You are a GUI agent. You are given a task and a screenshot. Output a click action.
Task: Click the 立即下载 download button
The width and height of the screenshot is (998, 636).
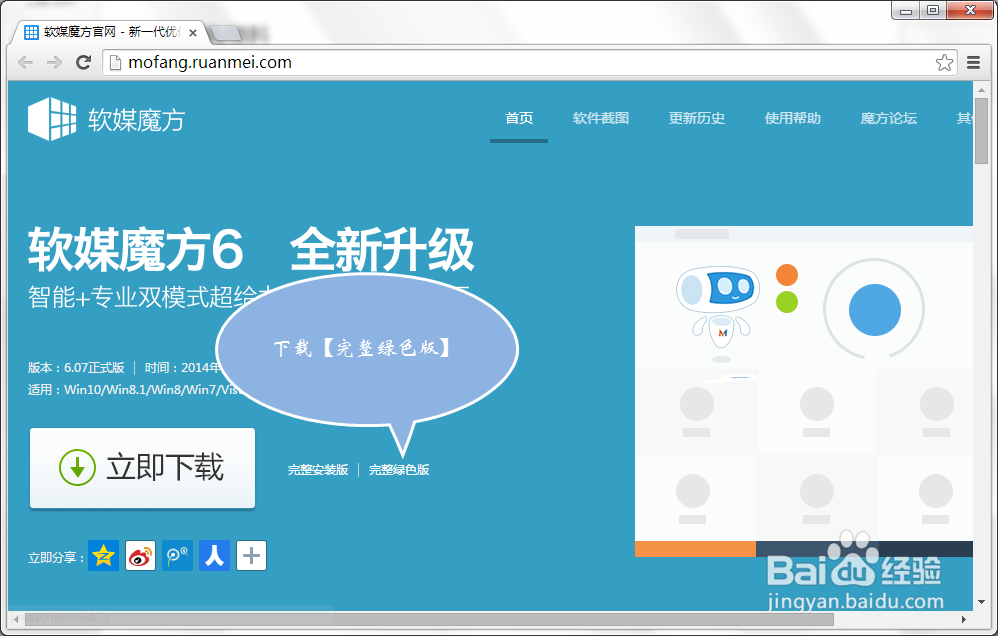coord(143,468)
